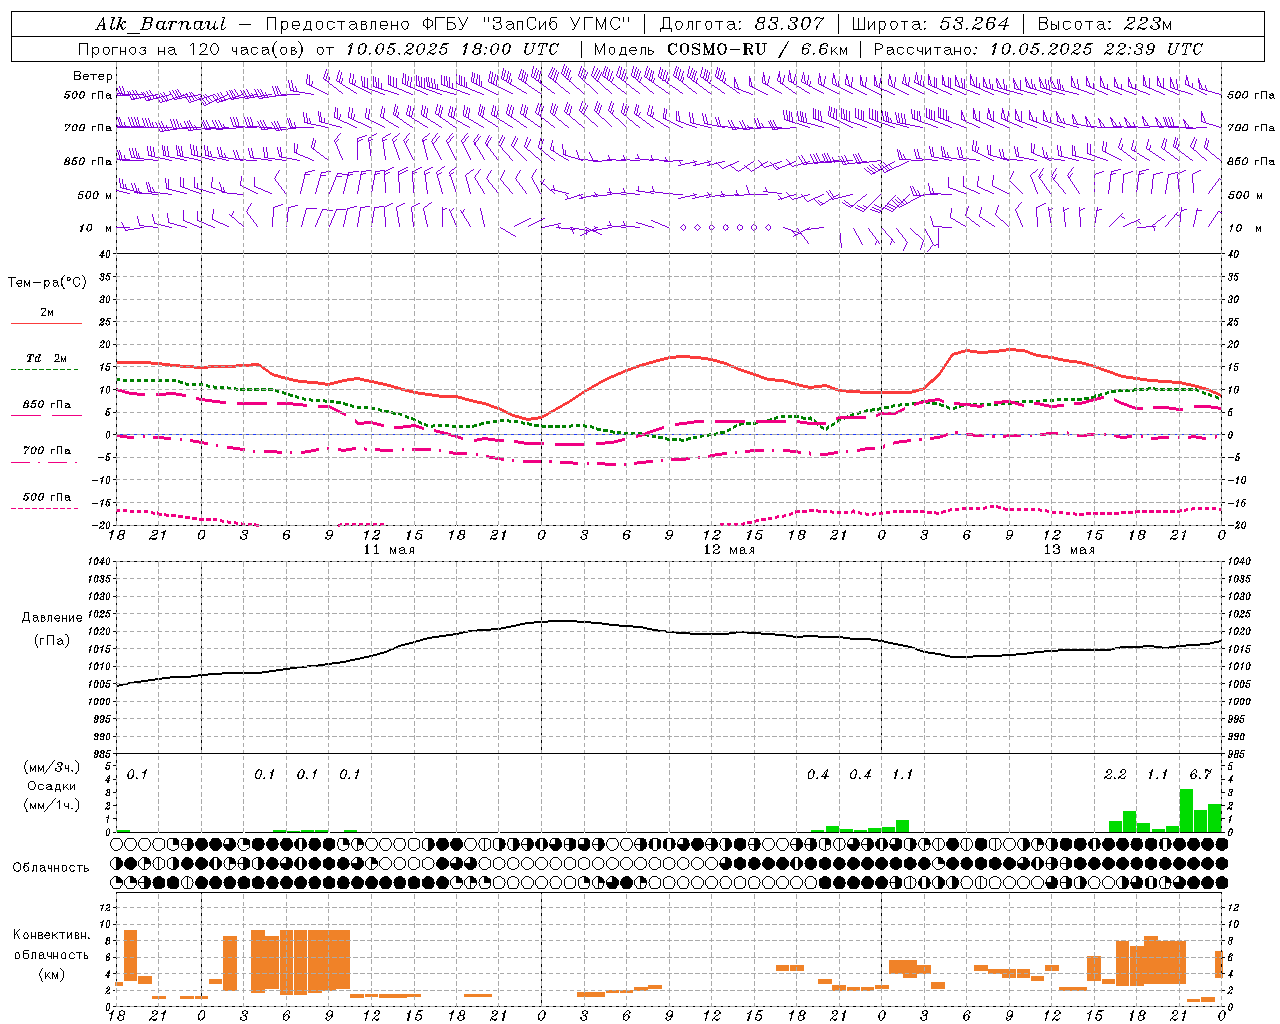The image size is (1280, 1024).
Task: Click the calculated time 10.05.2025 22:39 UTC
Action: click(1096, 49)
